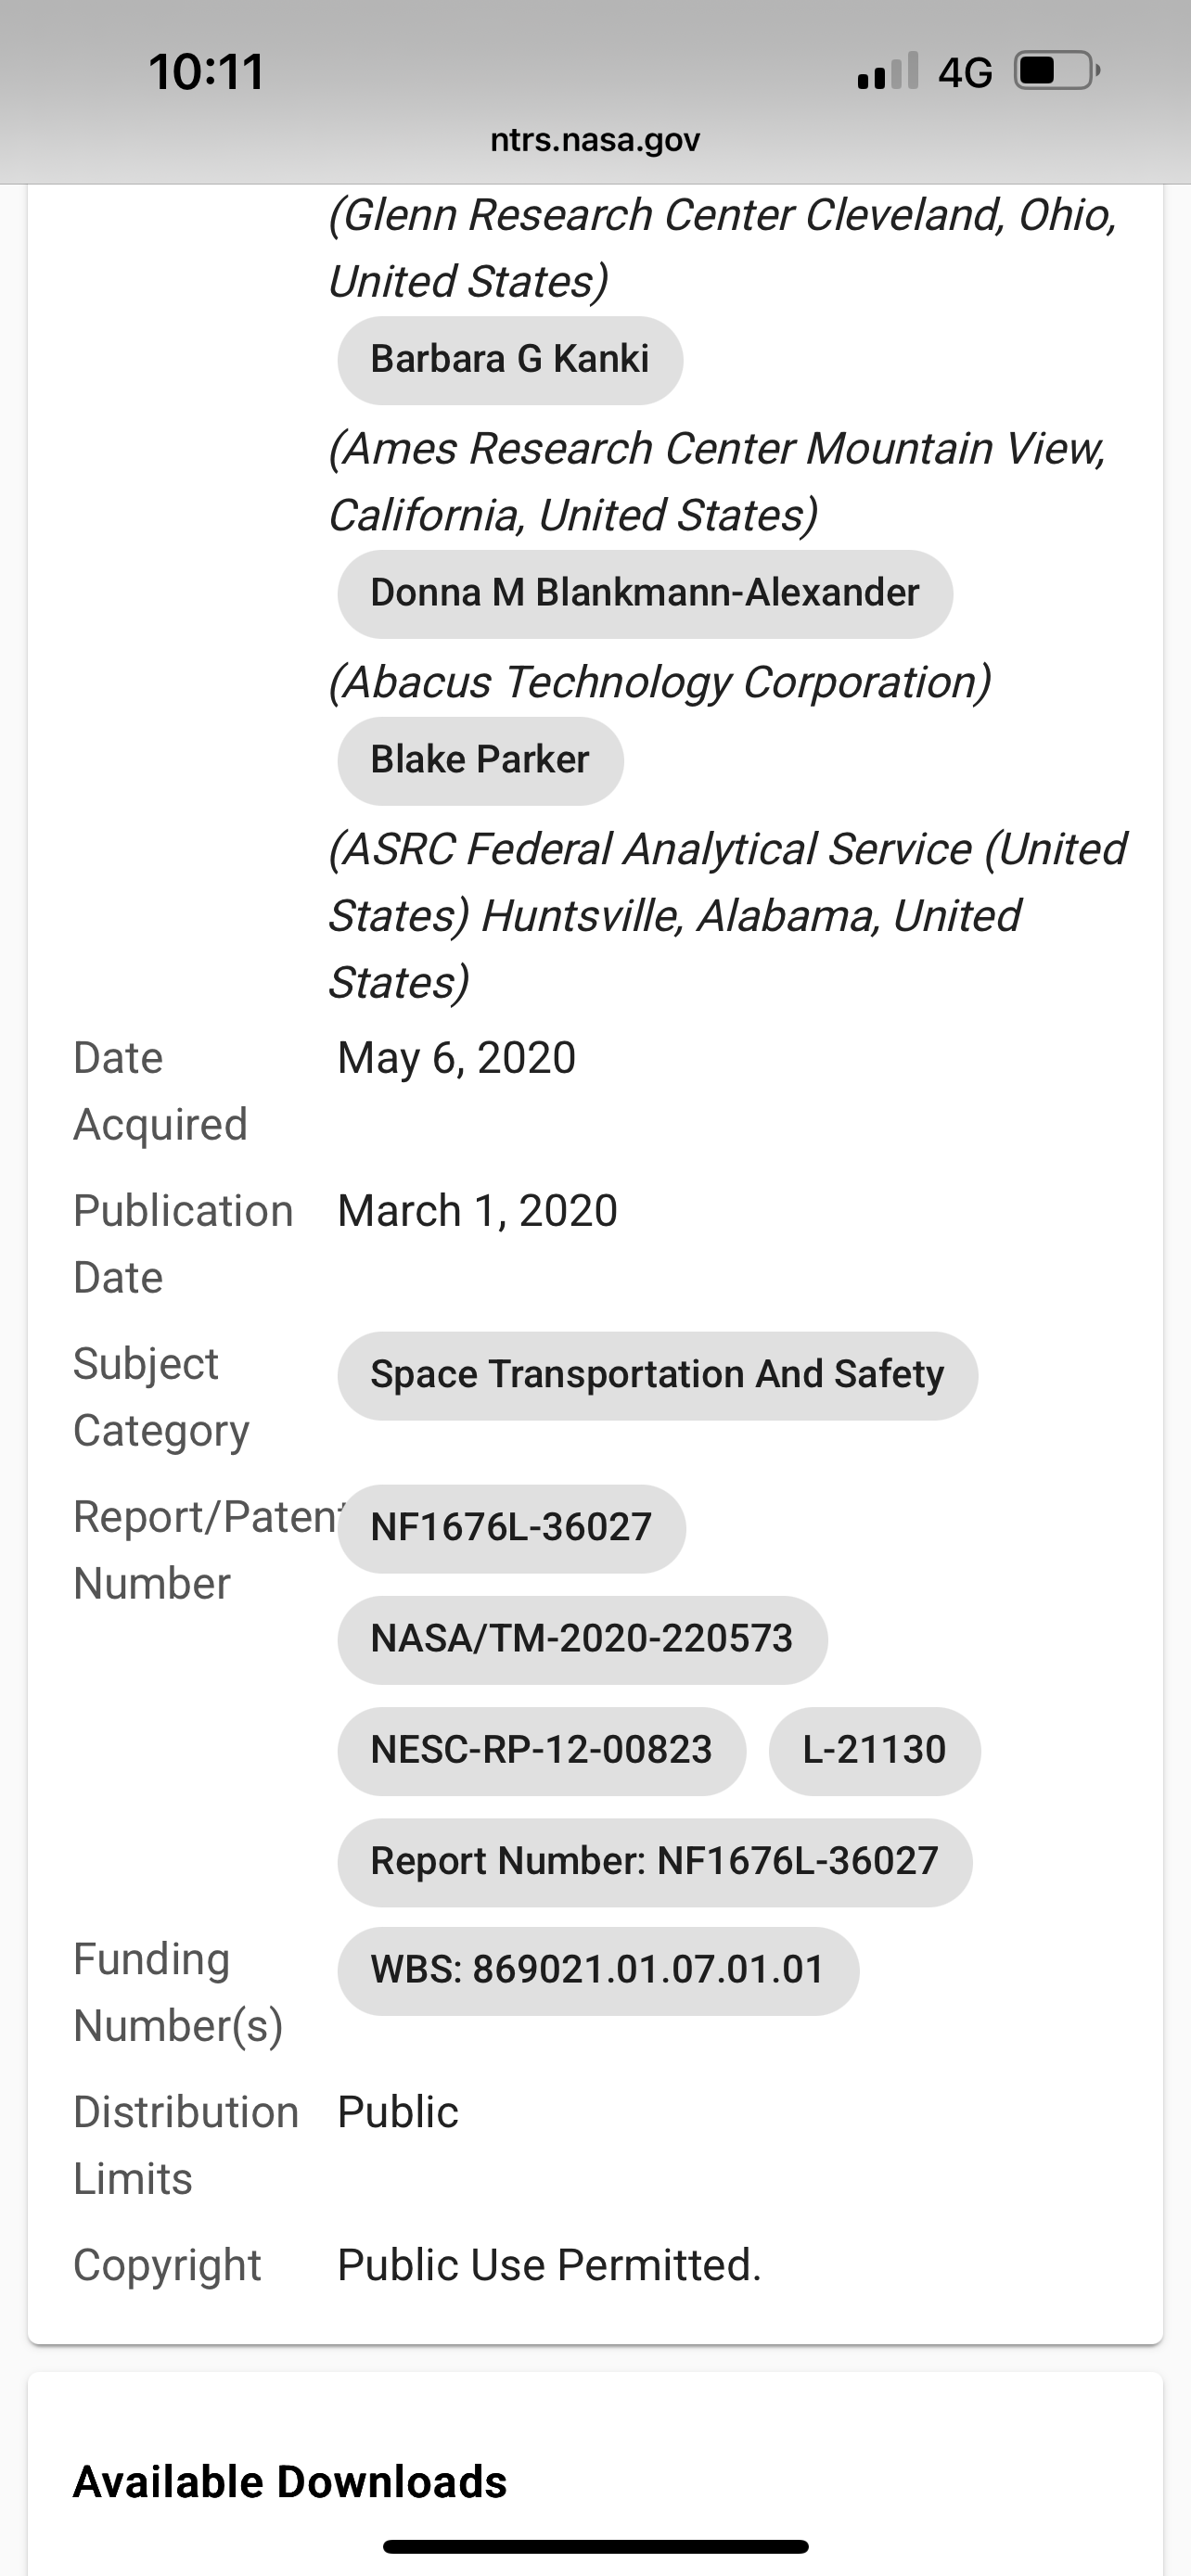Select the Donna M Blankmann-Alexander author chip
Image resolution: width=1191 pixels, height=2576 pixels.
coord(645,593)
